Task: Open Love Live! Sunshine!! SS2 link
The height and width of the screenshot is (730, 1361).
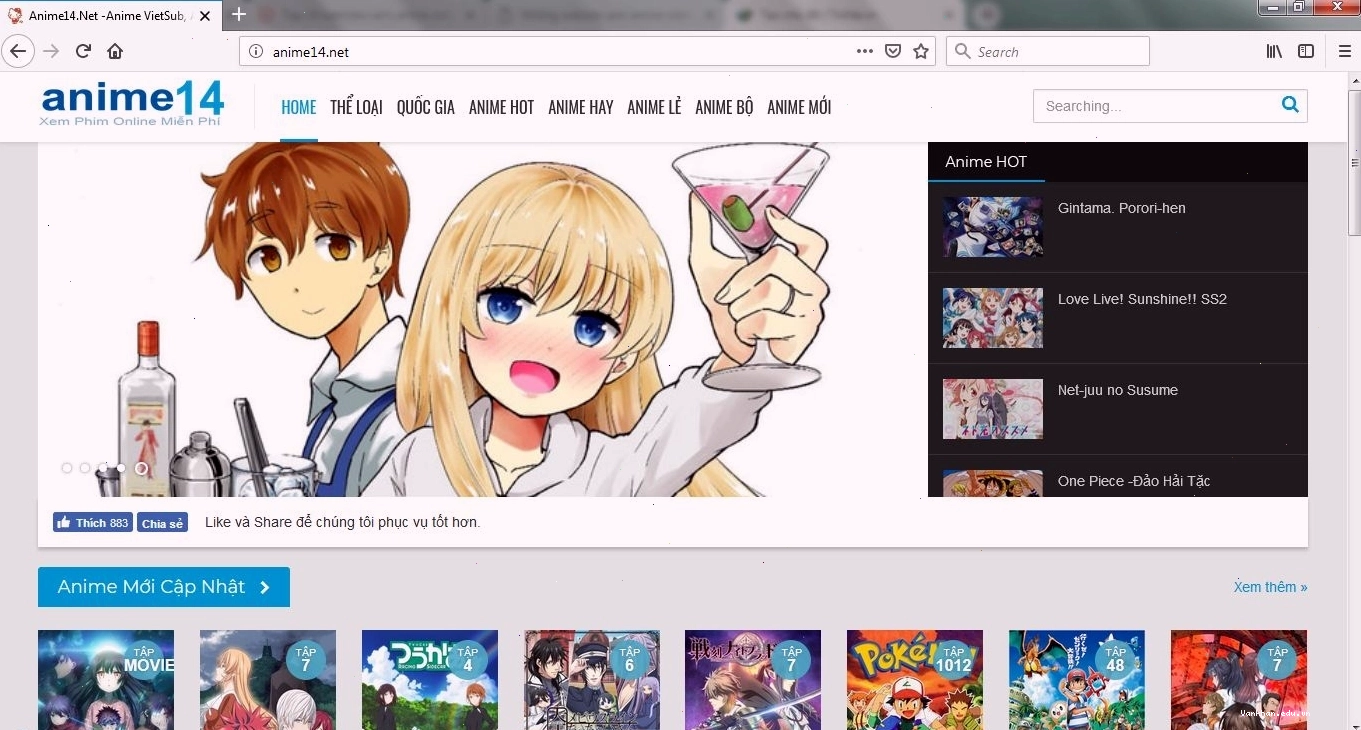Action: [1142, 299]
